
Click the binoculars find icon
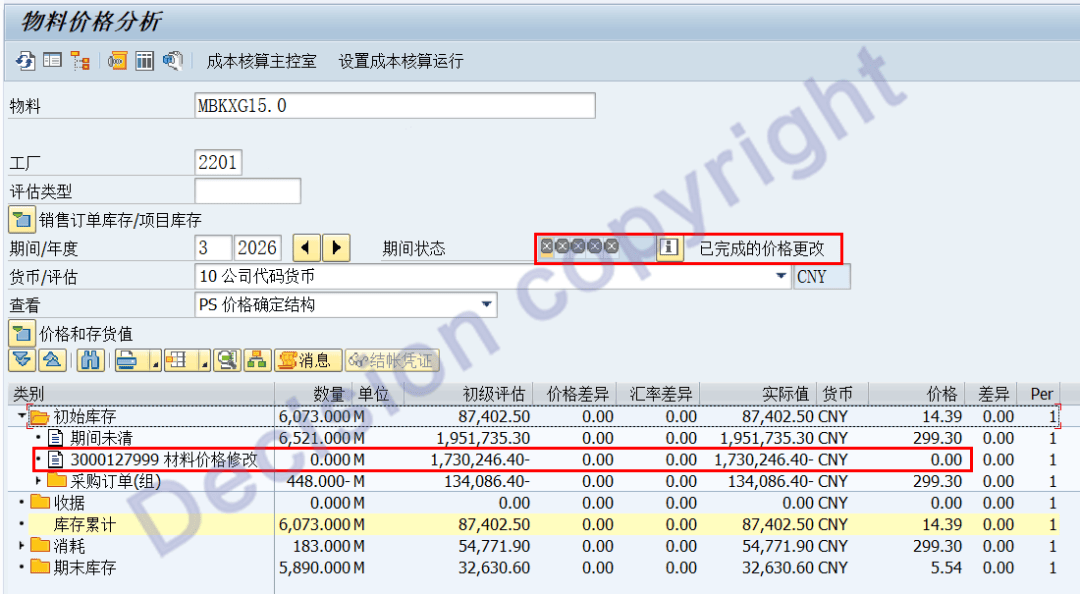pyautogui.click(x=90, y=360)
